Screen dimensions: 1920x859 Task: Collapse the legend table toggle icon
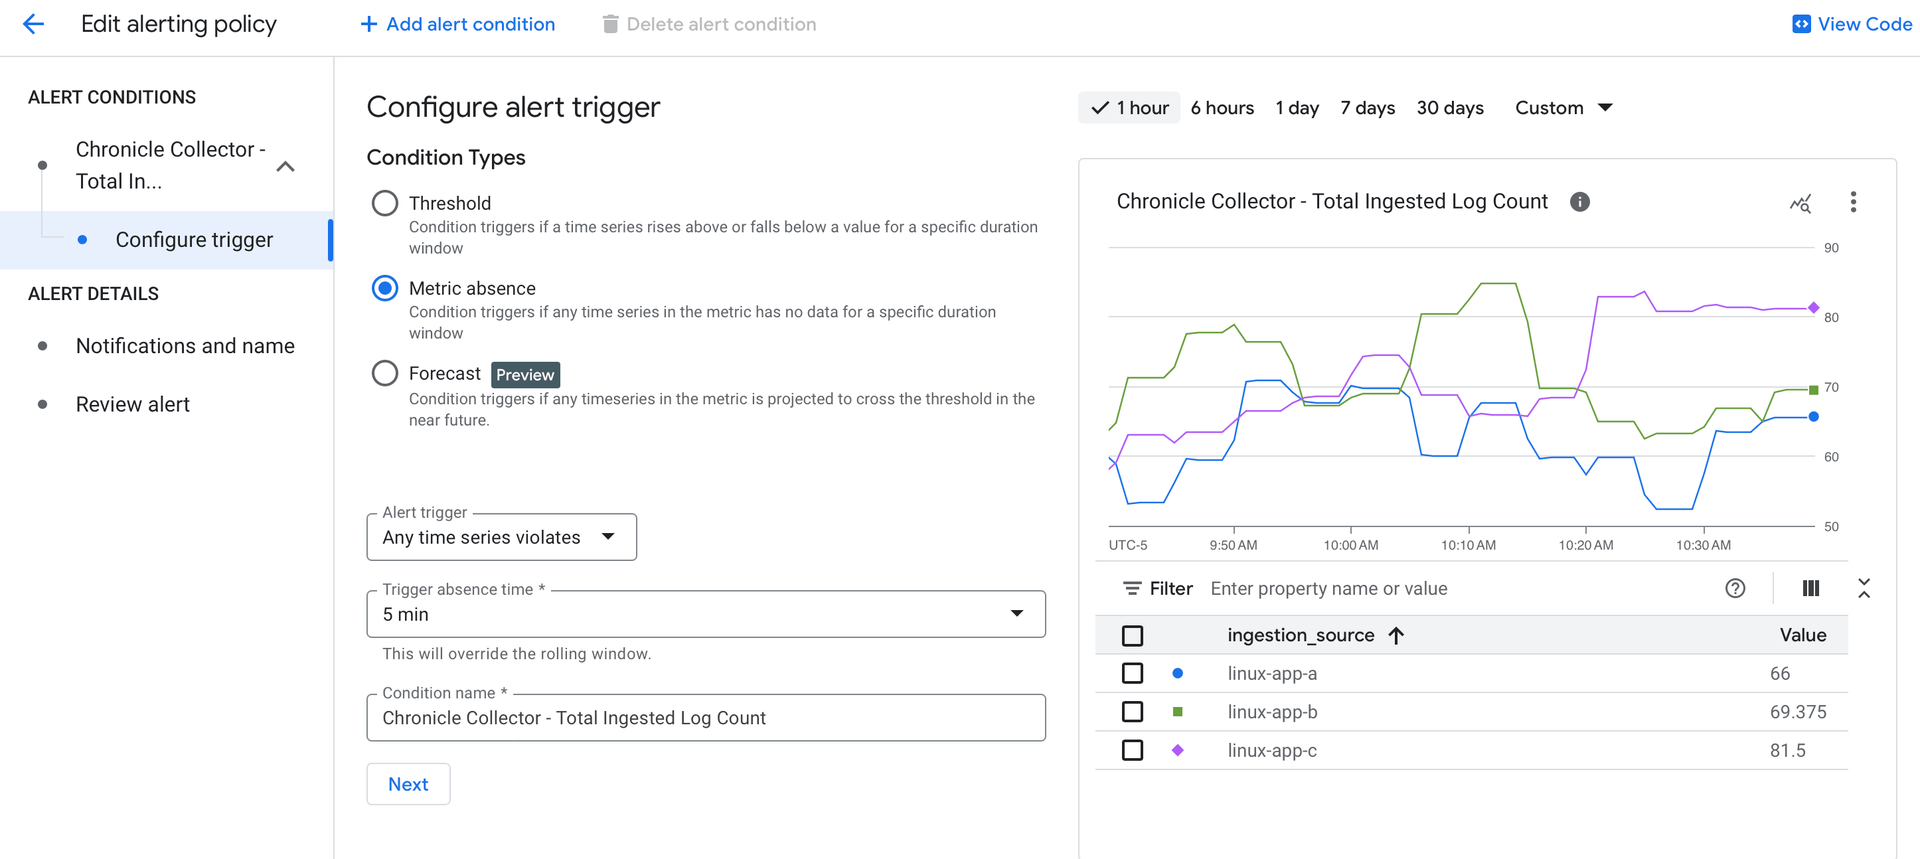coord(1864,588)
